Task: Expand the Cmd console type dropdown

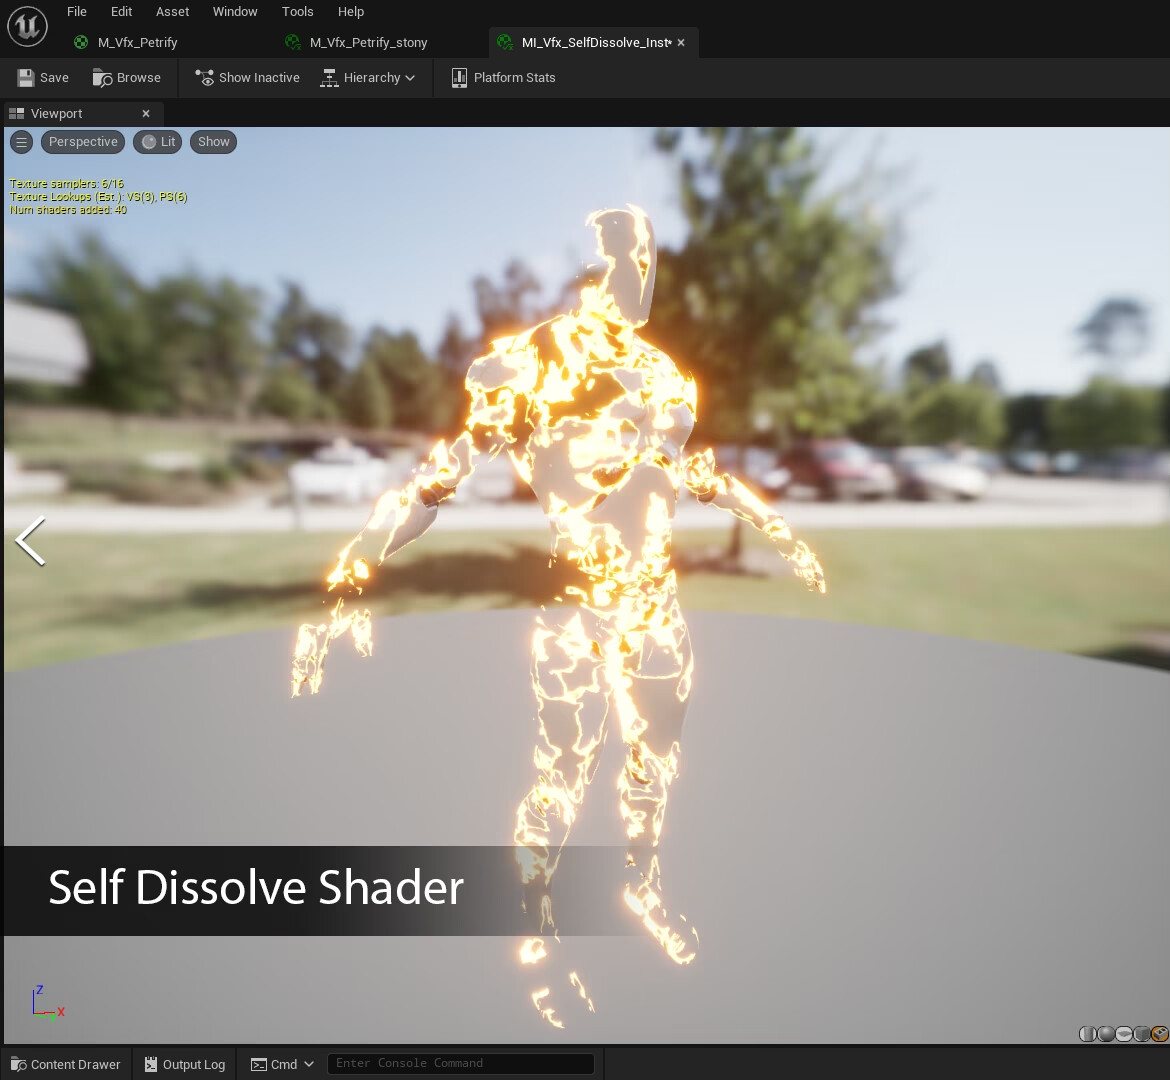Action: (282, 1064)
